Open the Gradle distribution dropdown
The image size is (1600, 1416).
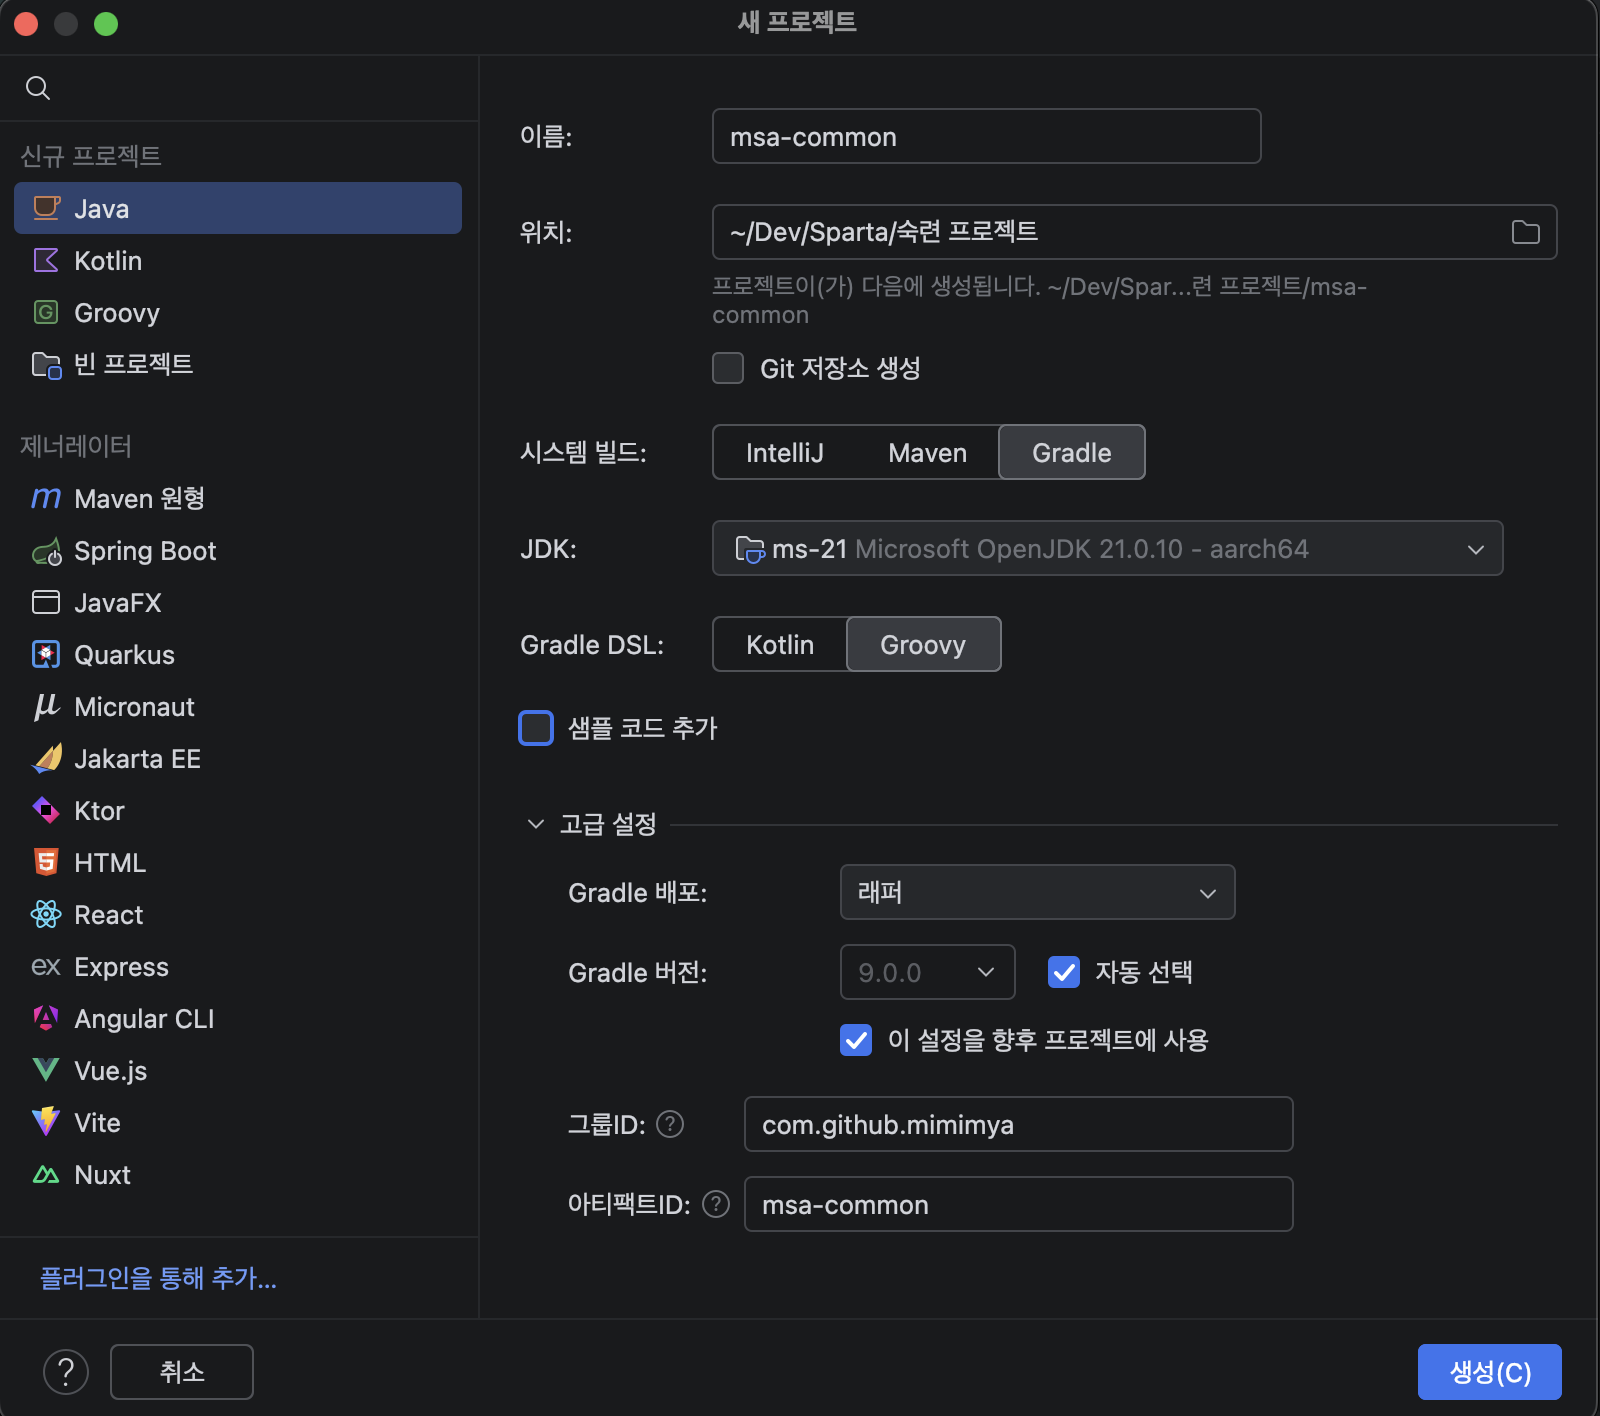(x=1037, y=892)
